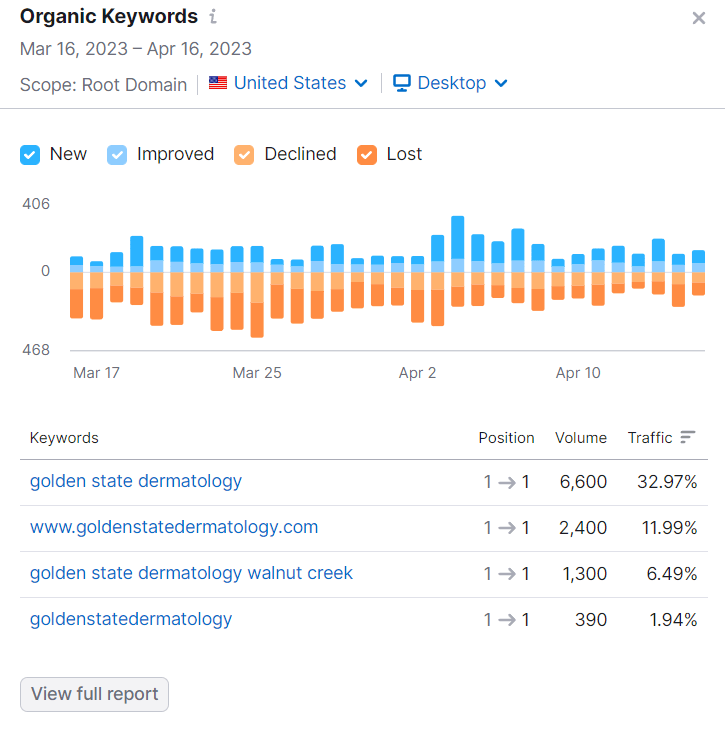Image resolution: width=725 pixels, height=732 pixels.
Task: Uncheck the Lost keywords checkbox
Action: pyautogui.click(x=367, y=155)
